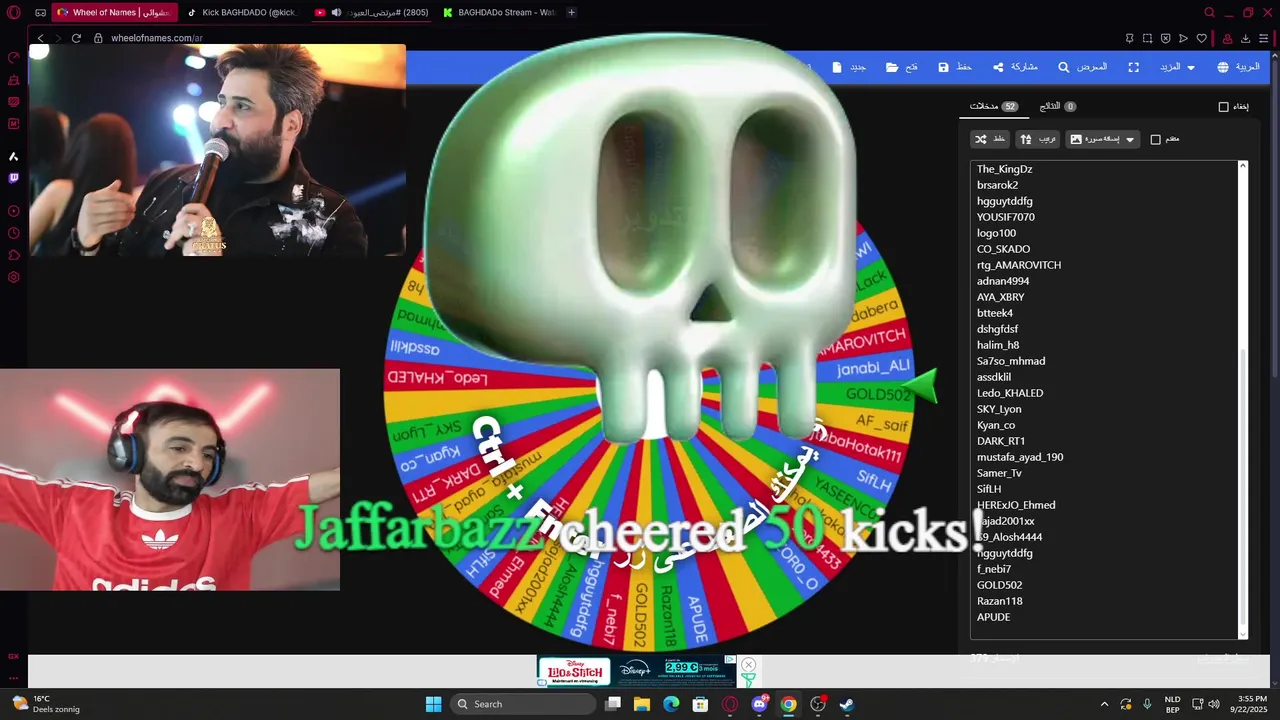Viewport: 1280px width, 720px height.
Task: Click entry rtg_AMAROVITCH in the list
Action: click(x=1019, y=265)
